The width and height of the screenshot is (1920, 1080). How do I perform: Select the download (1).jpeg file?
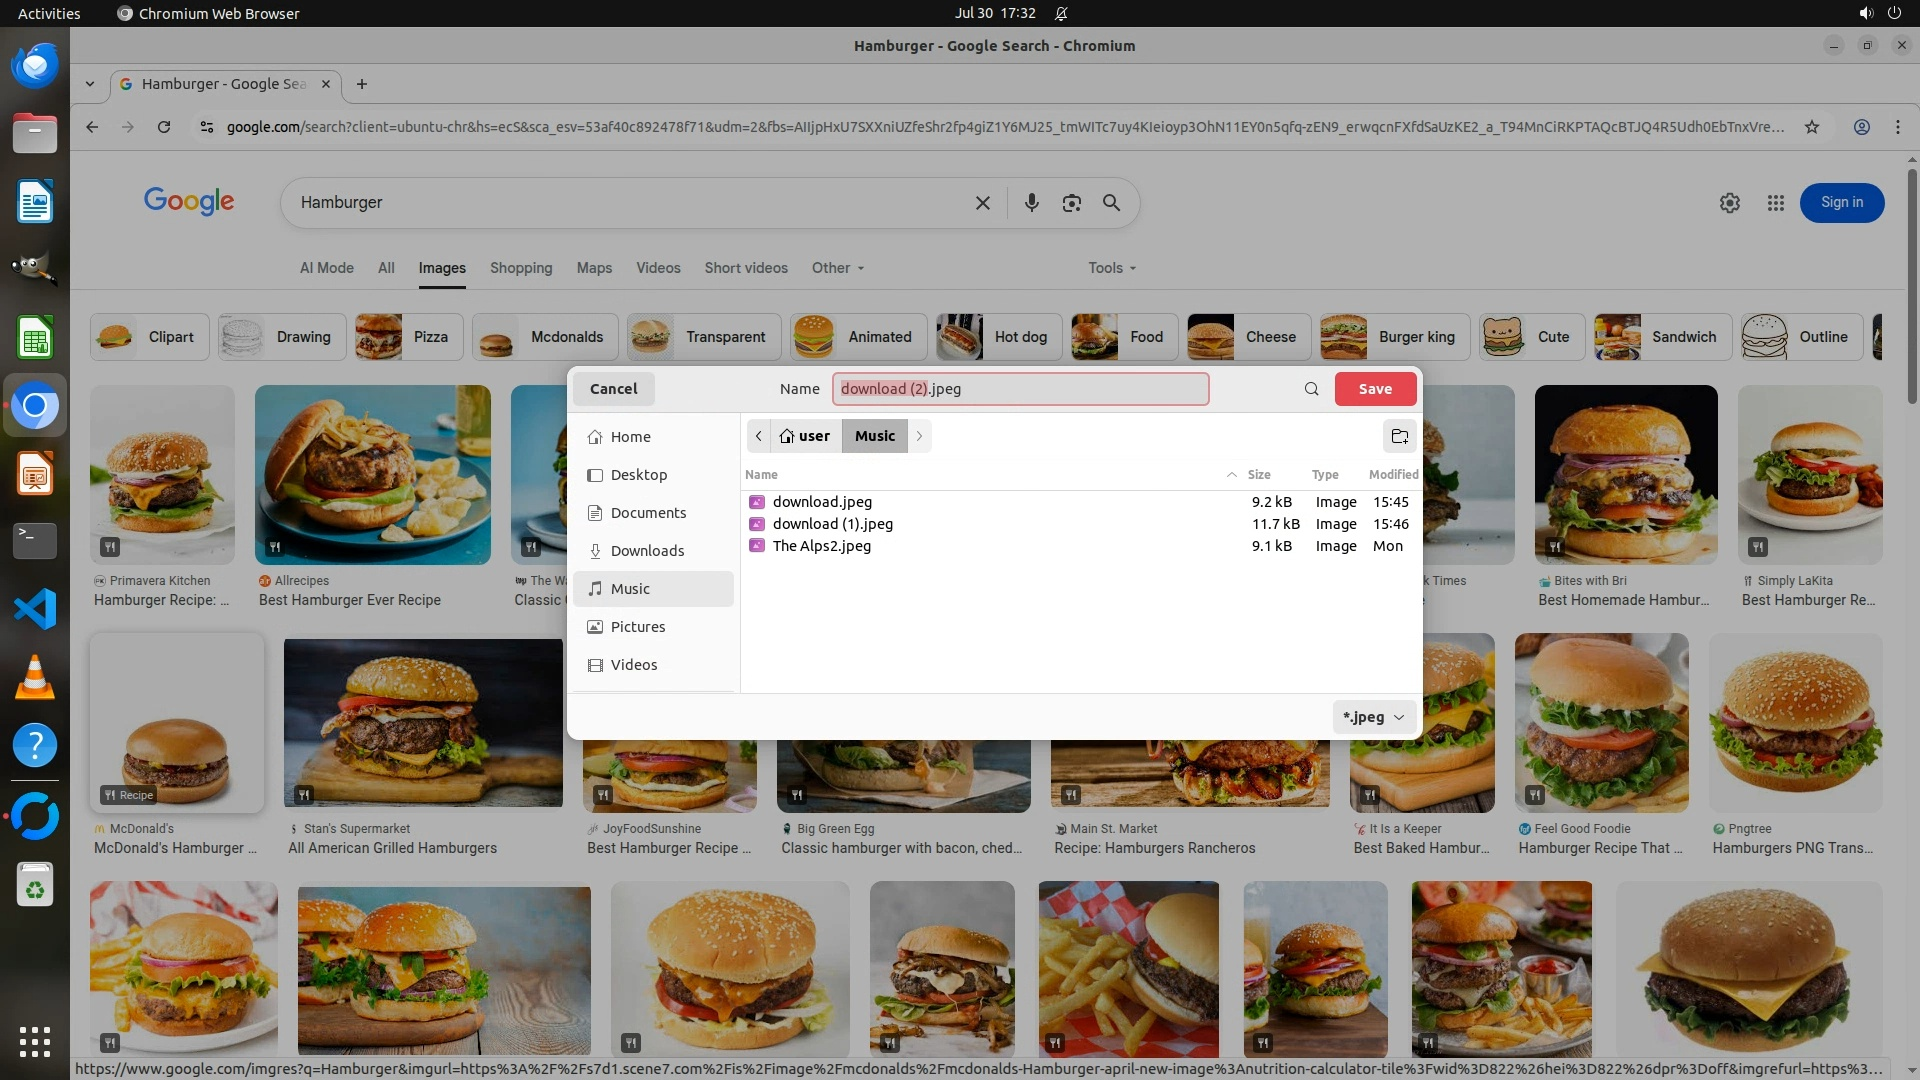(x=832, y=524)
